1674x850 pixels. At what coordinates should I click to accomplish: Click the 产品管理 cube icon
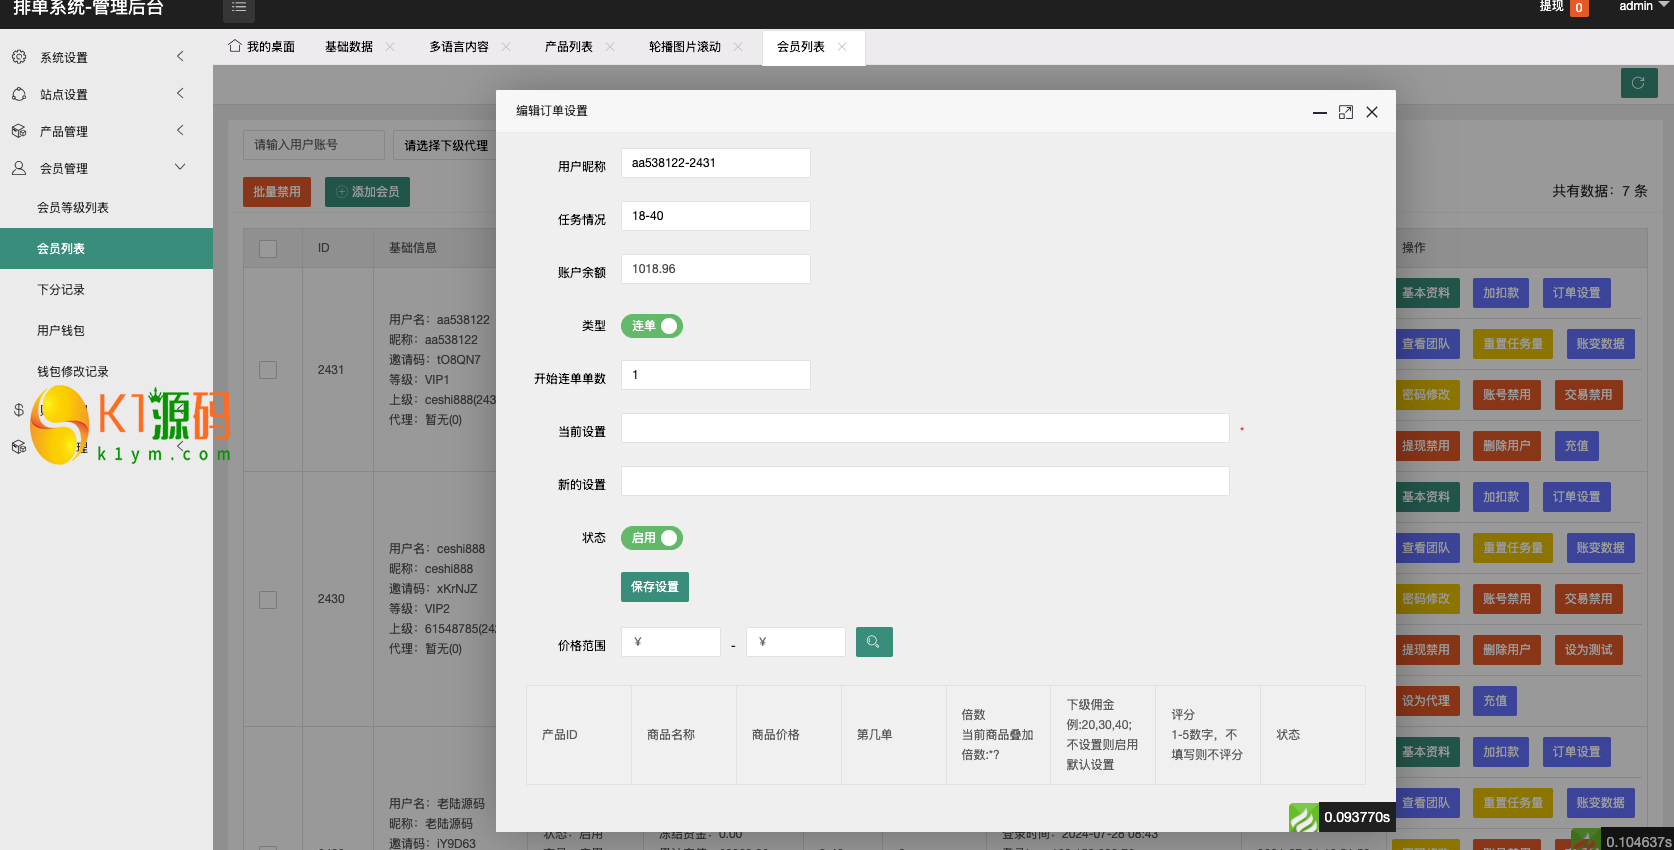tap(19, 131)
